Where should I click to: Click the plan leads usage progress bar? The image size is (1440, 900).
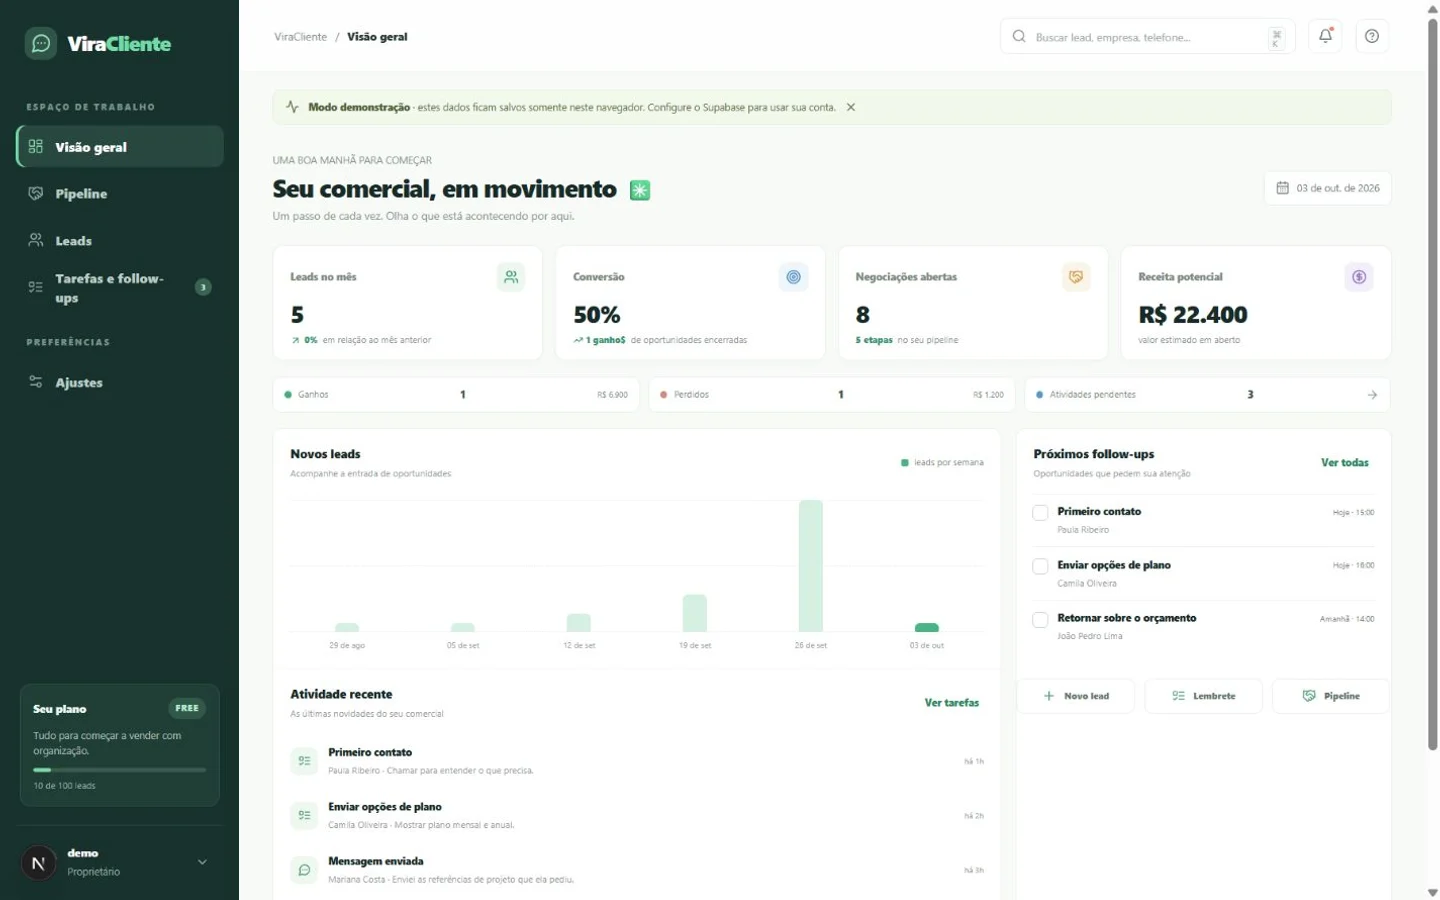tap(119, 770)
